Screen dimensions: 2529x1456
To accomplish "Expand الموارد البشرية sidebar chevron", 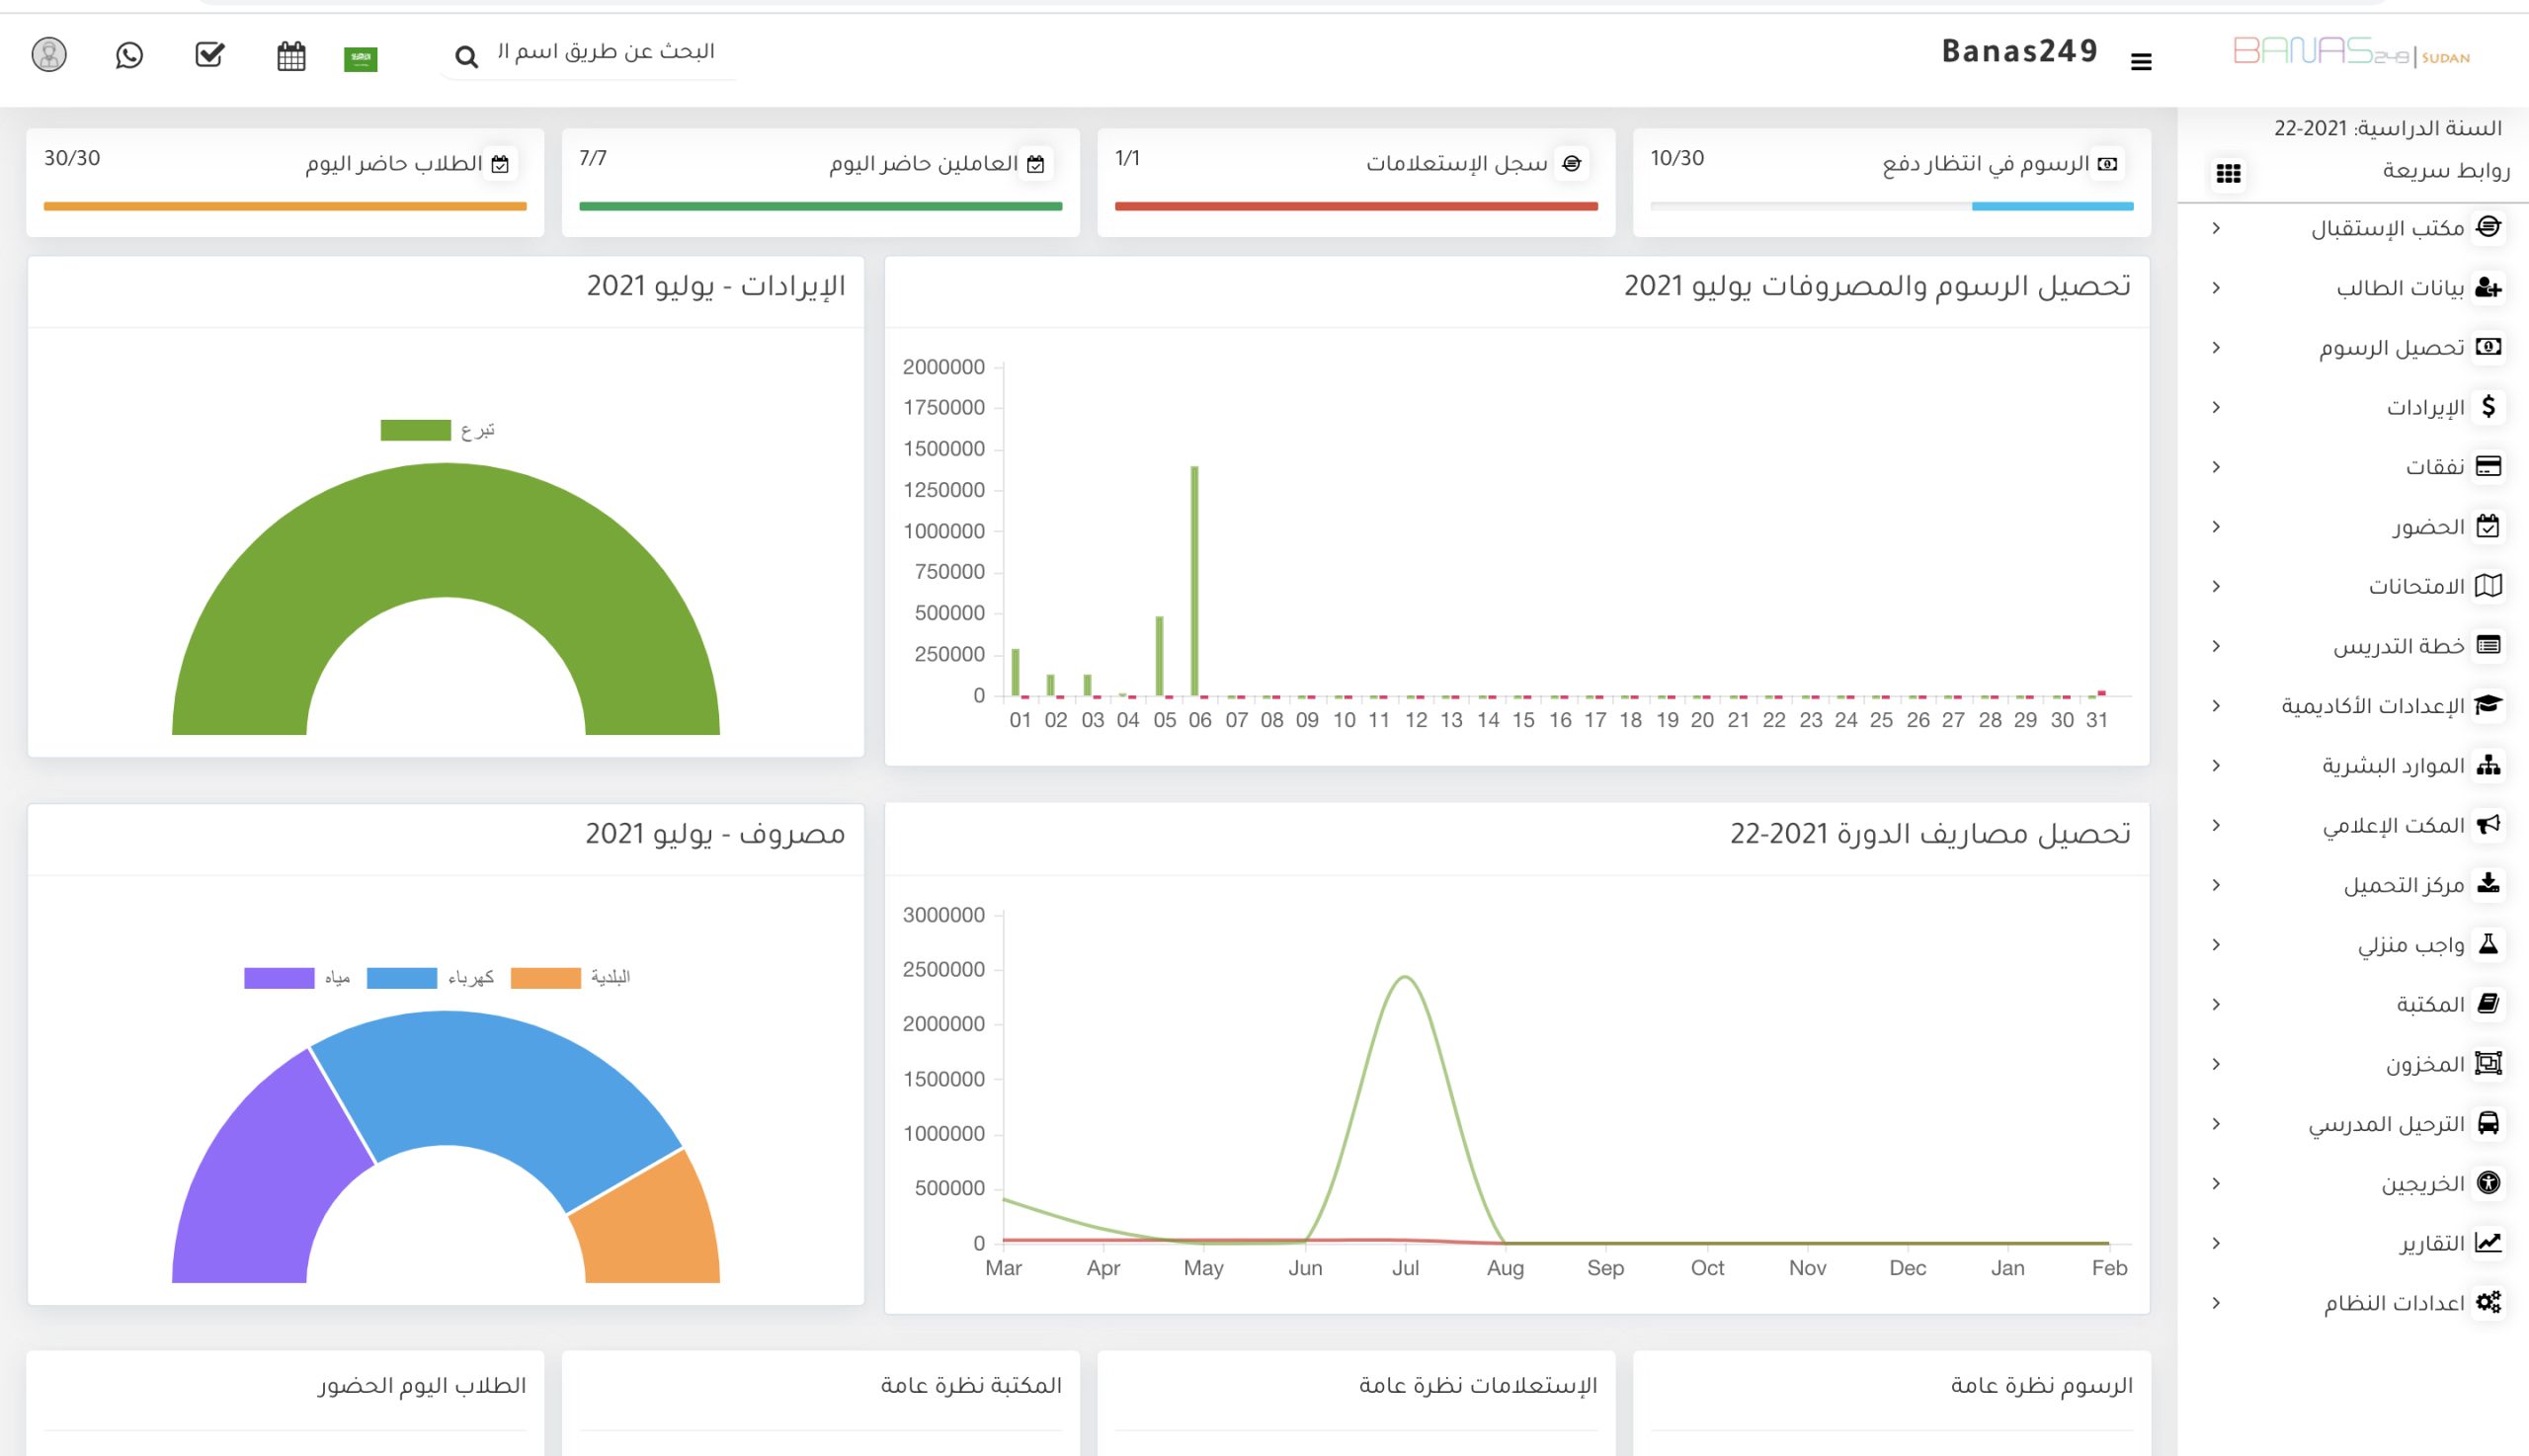I will 2216,765.
